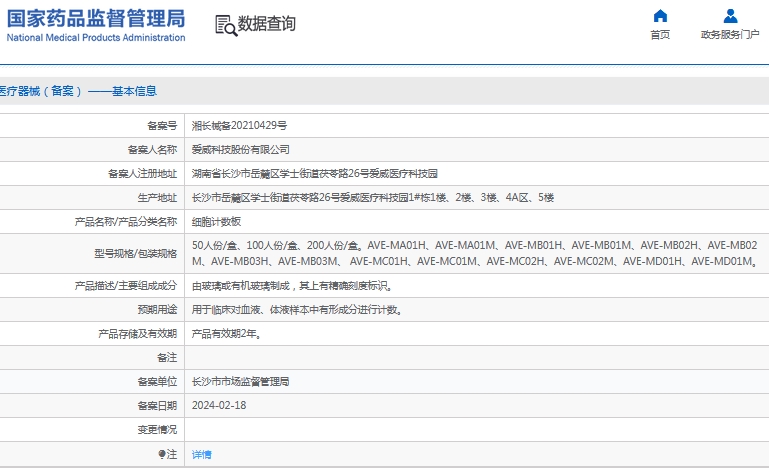Click the 国家药品监督管理局 logo

pos(96,25)
